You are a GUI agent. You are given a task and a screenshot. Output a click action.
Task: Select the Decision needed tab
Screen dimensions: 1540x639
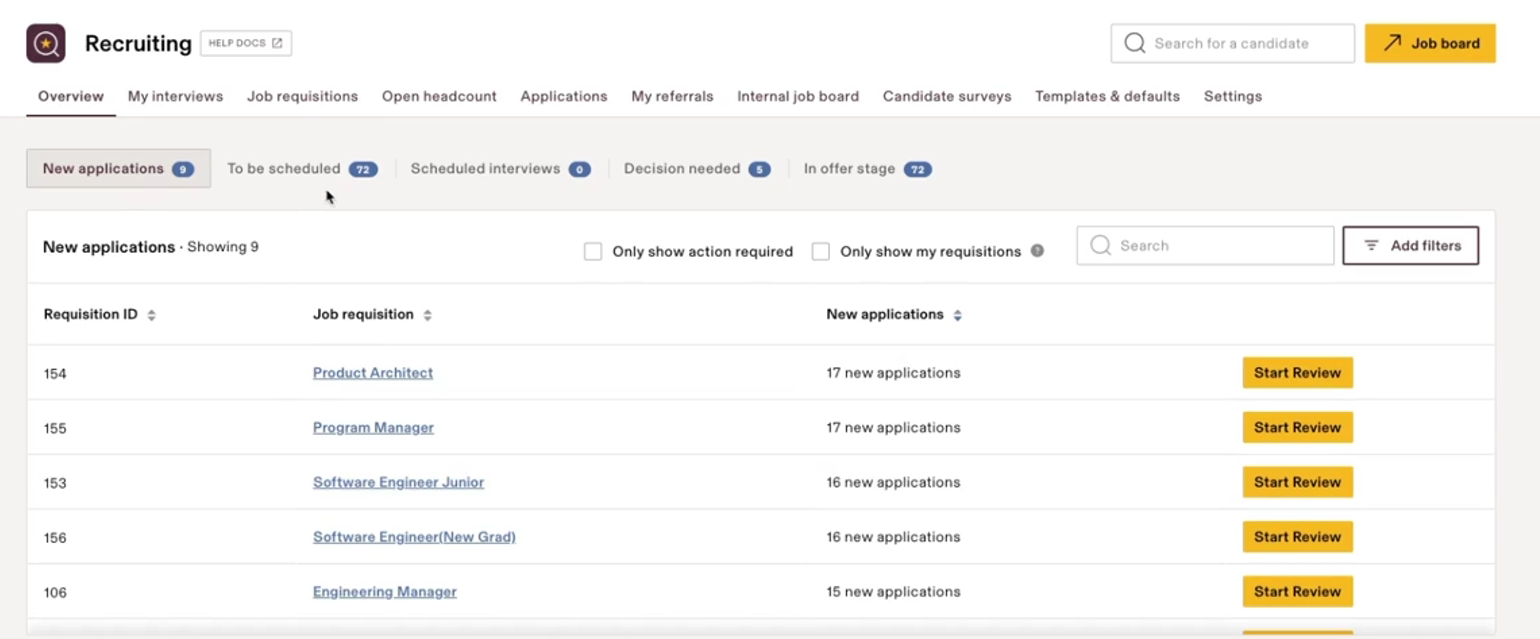pyautogui.click(x=696, y=169)
